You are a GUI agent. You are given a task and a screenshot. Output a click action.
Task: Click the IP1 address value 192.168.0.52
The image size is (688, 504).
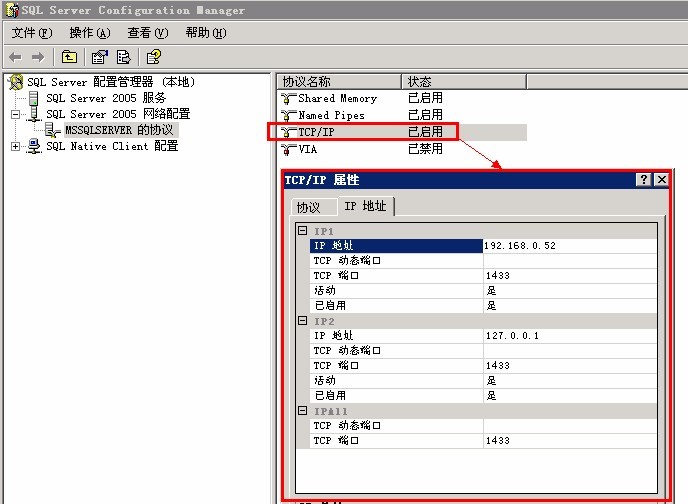[520, 245]
